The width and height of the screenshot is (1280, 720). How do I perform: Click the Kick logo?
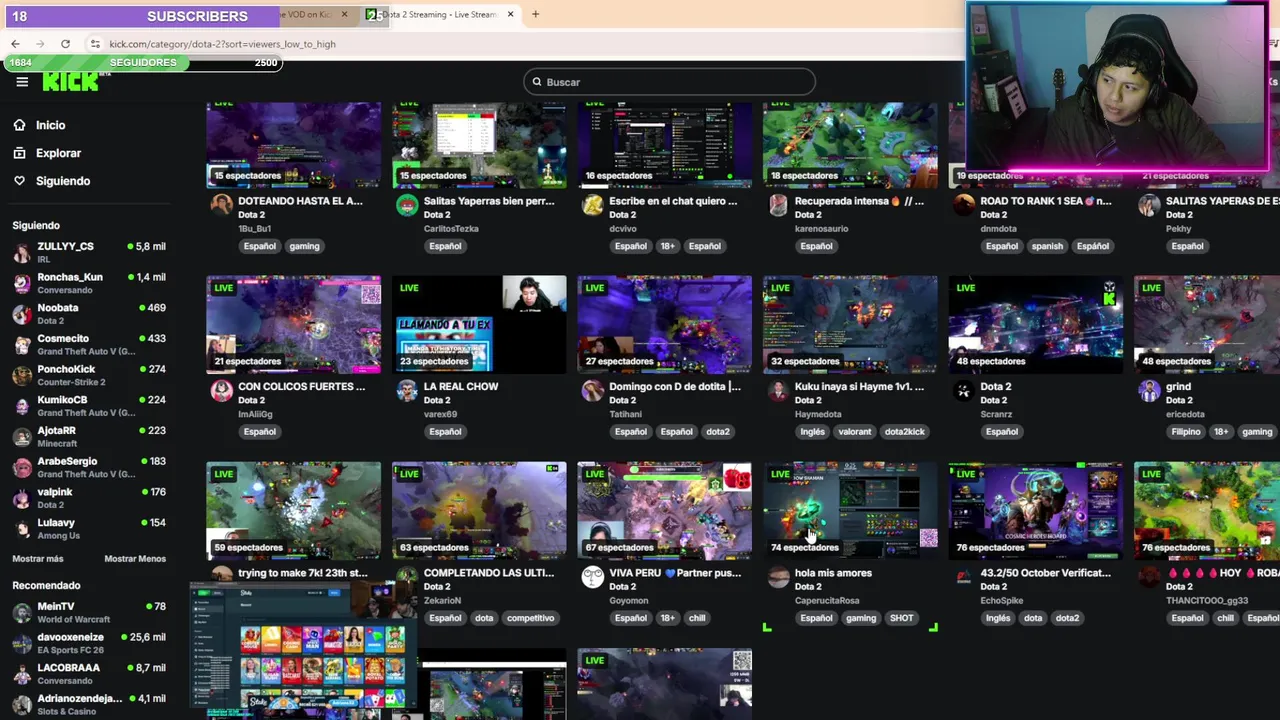[x=70, y=82]
